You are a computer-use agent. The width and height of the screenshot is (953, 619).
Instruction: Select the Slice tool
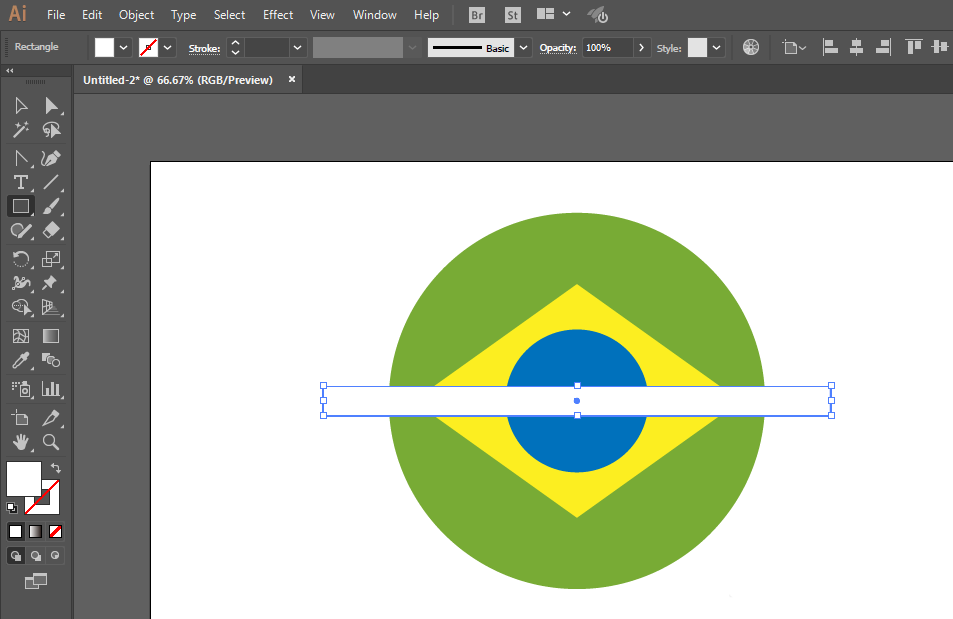tap(51, 418)
